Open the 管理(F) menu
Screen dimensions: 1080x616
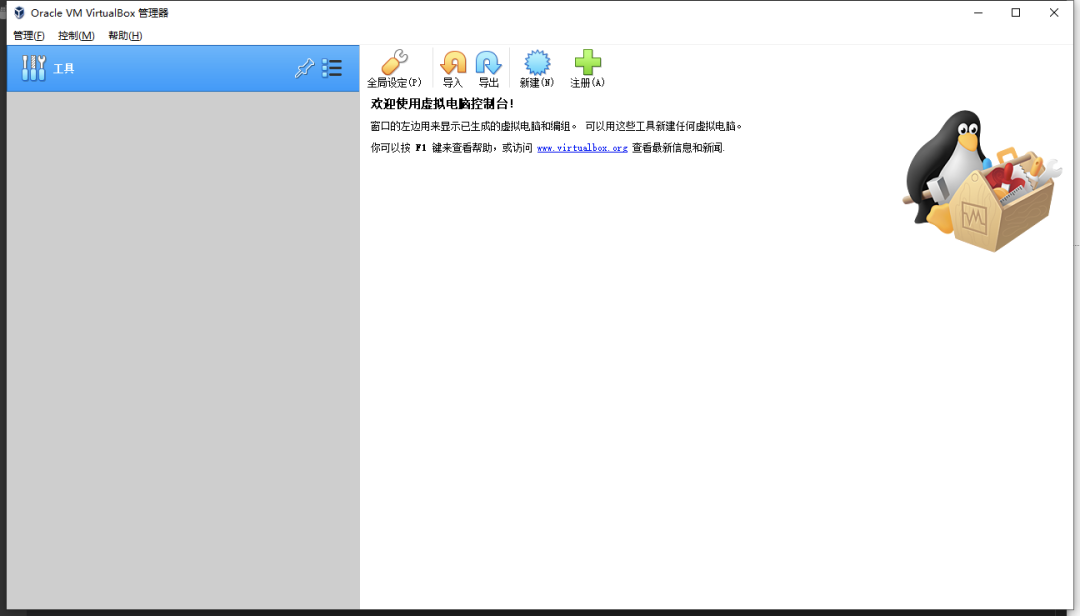point(29,36)
